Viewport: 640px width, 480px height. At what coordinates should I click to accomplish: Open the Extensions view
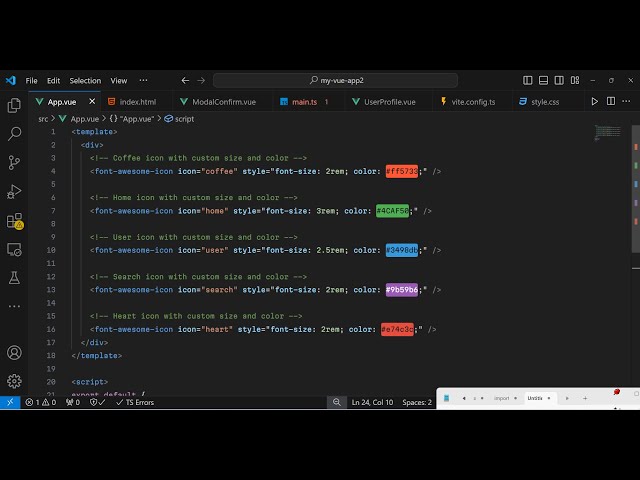point(14,220)
